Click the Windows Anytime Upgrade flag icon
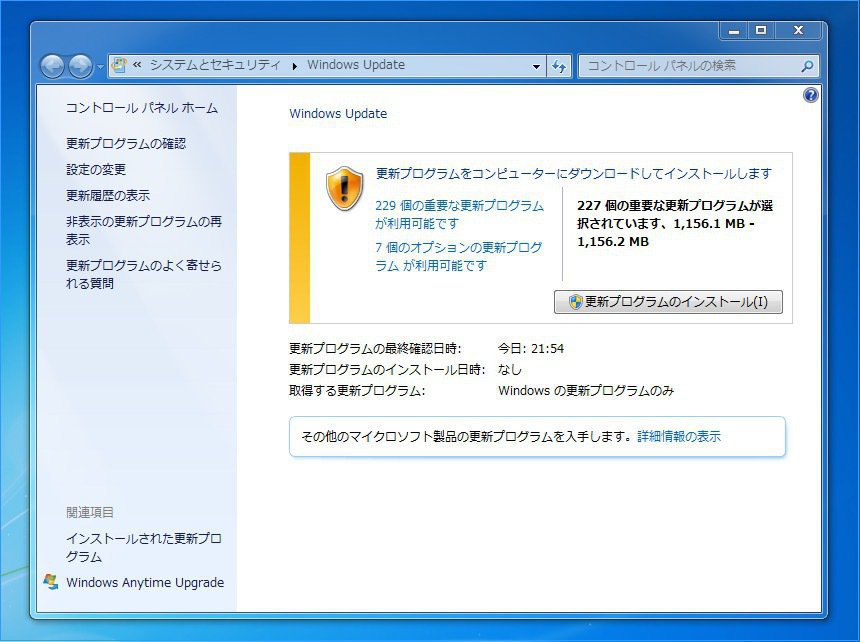This screenshot has width=860, height=642. pyautogui.click(x=51, y=582)
